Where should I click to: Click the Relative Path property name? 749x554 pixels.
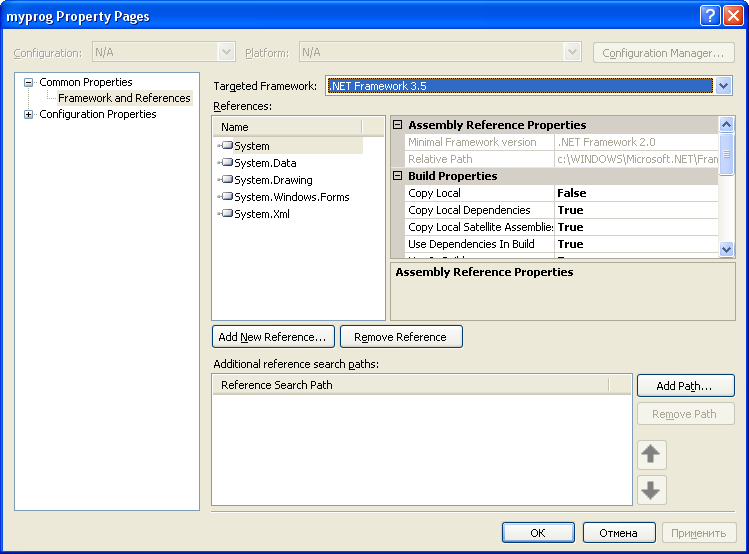coord(480,159)
